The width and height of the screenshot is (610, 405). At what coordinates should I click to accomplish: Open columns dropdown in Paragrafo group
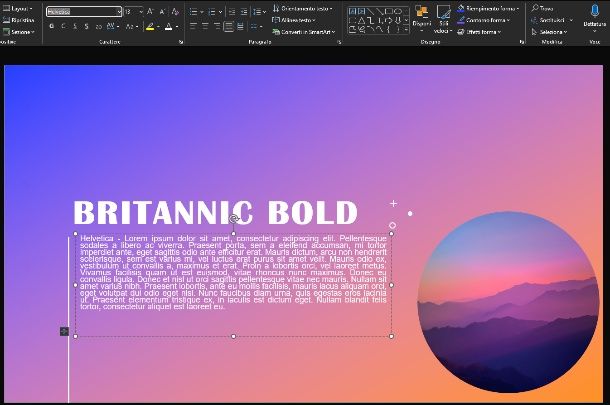tap(256, 26)
